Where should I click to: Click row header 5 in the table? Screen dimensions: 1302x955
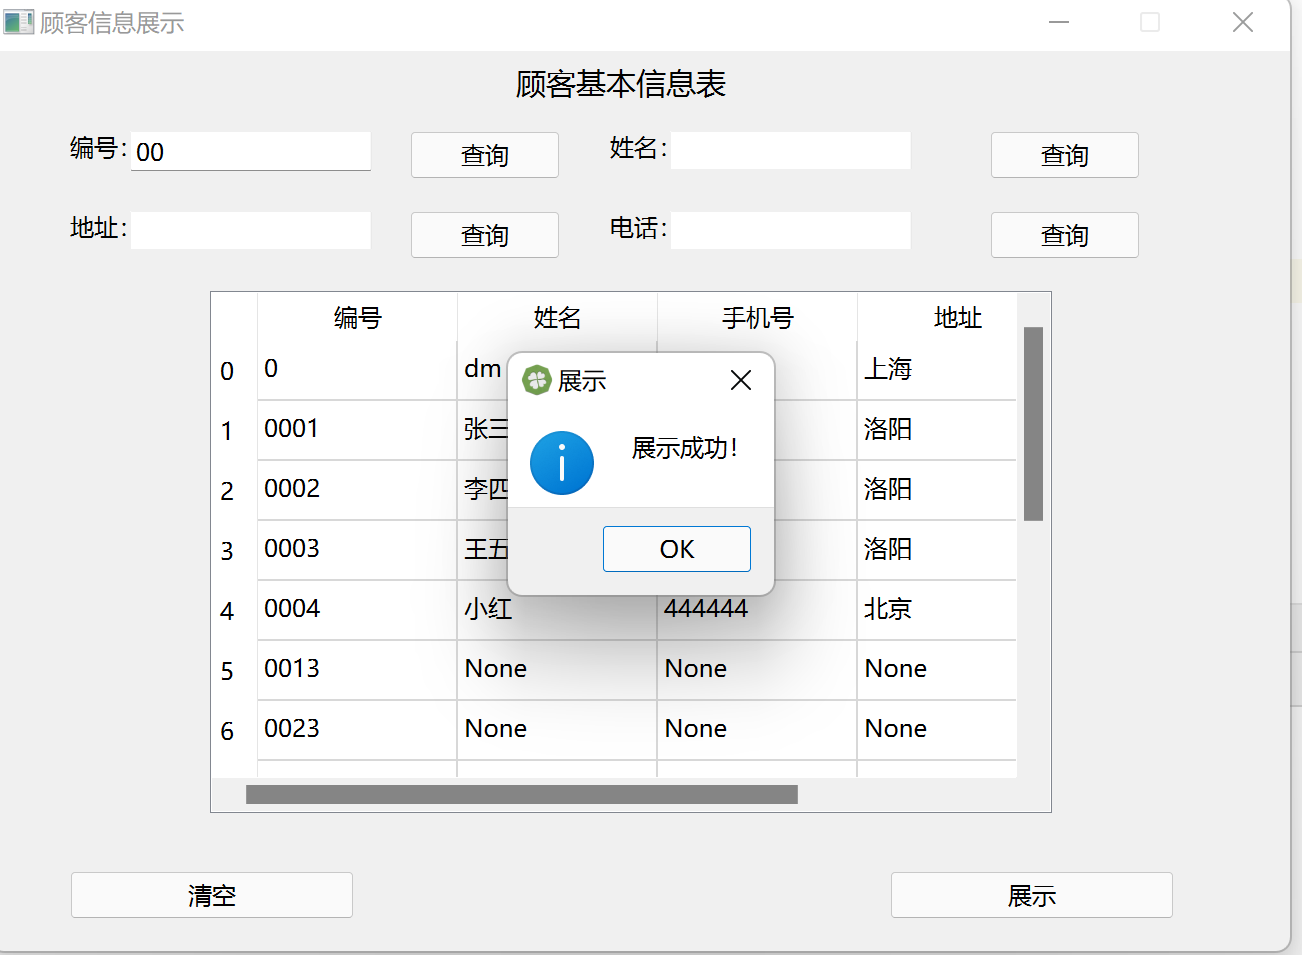coord(229,670)
